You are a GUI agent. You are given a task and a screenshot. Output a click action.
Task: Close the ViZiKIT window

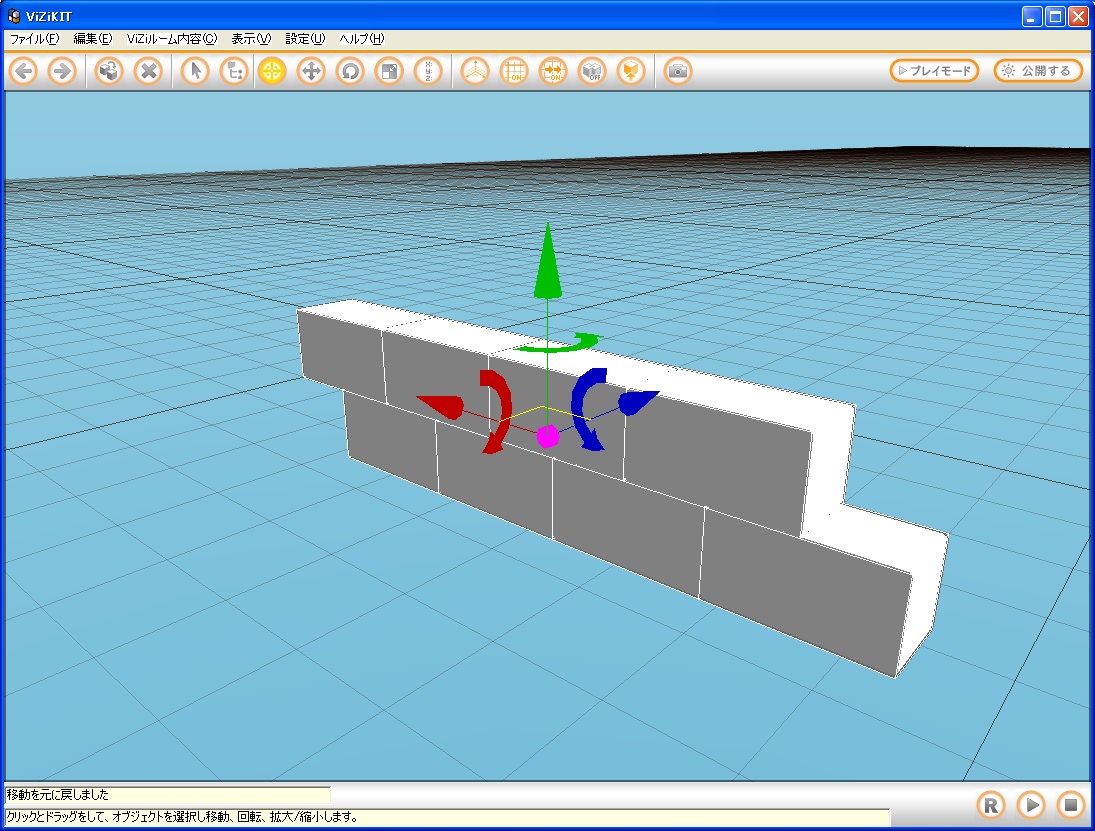click(x=1078, y=16)
